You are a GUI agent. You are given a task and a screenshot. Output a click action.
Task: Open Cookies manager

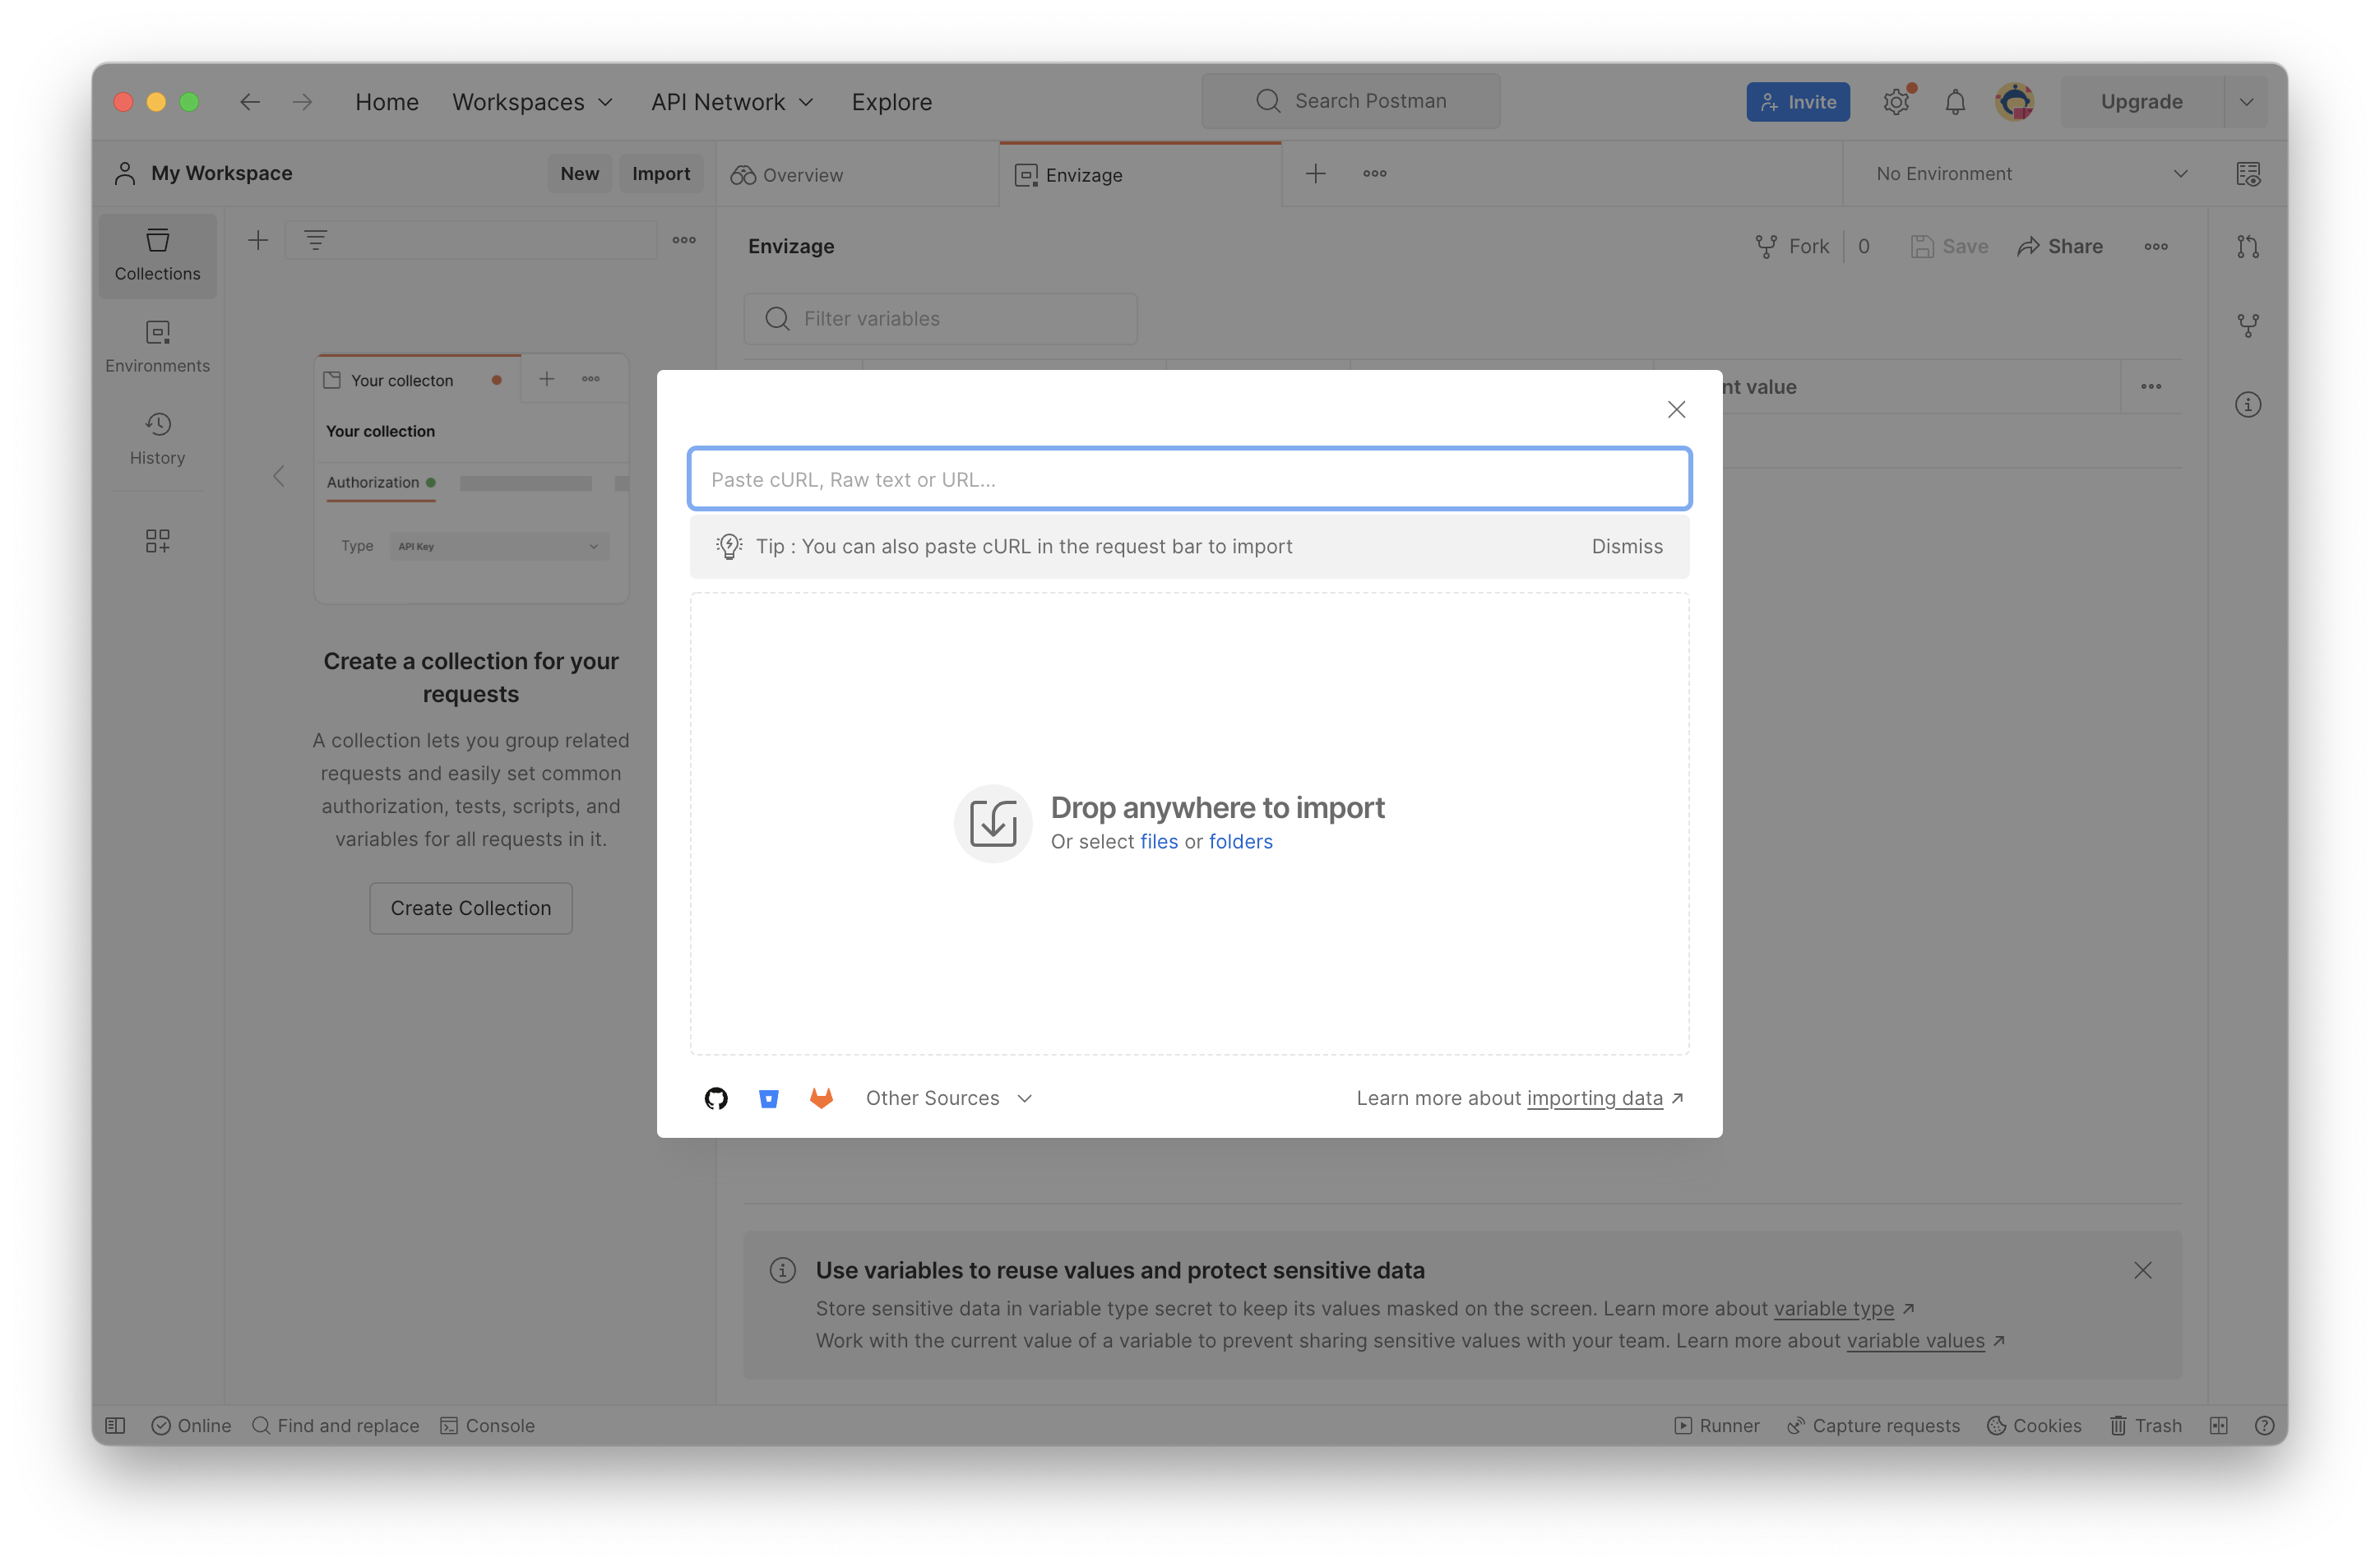(2034, 1425)
